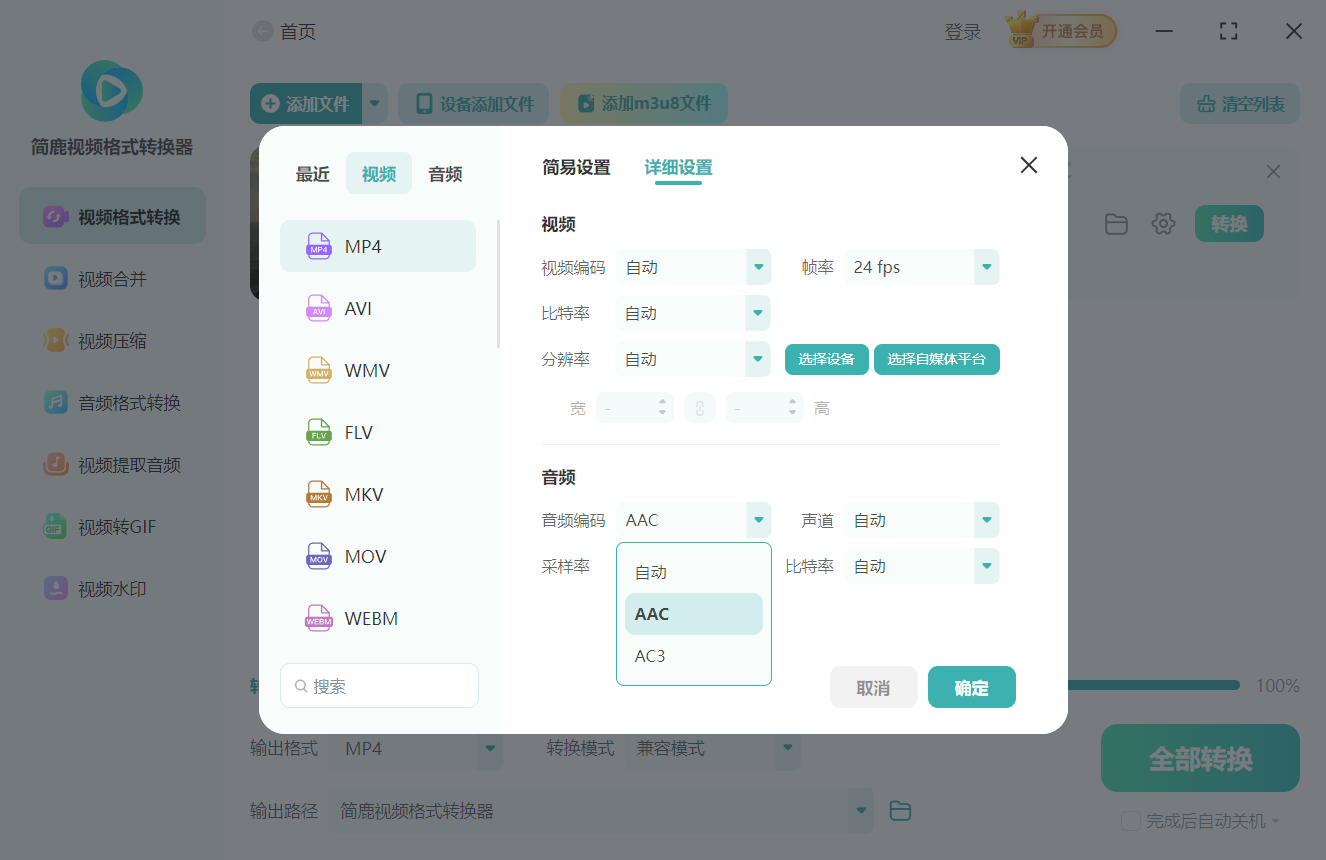This screenshot has height=860, width=1326.
Task: Switch to the 音频 format tab
Action: coord(445,174)
